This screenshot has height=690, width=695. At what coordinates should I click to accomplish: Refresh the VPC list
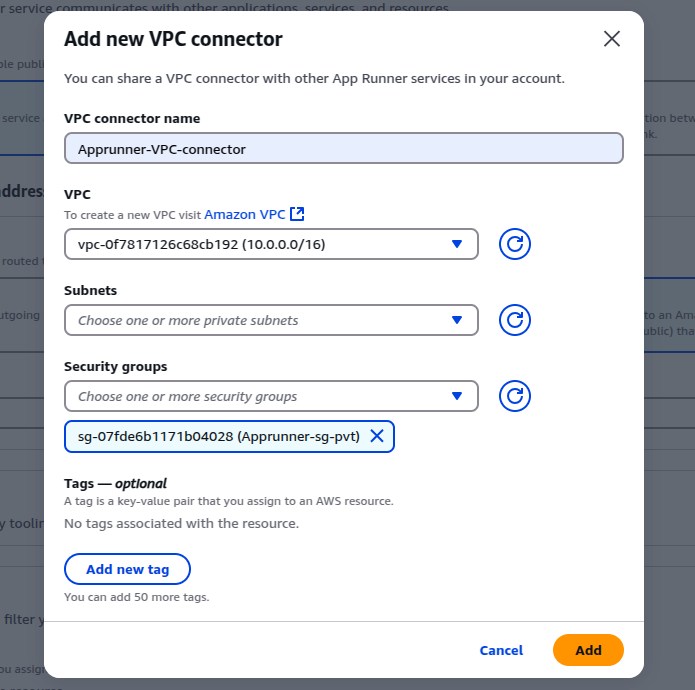515,244
